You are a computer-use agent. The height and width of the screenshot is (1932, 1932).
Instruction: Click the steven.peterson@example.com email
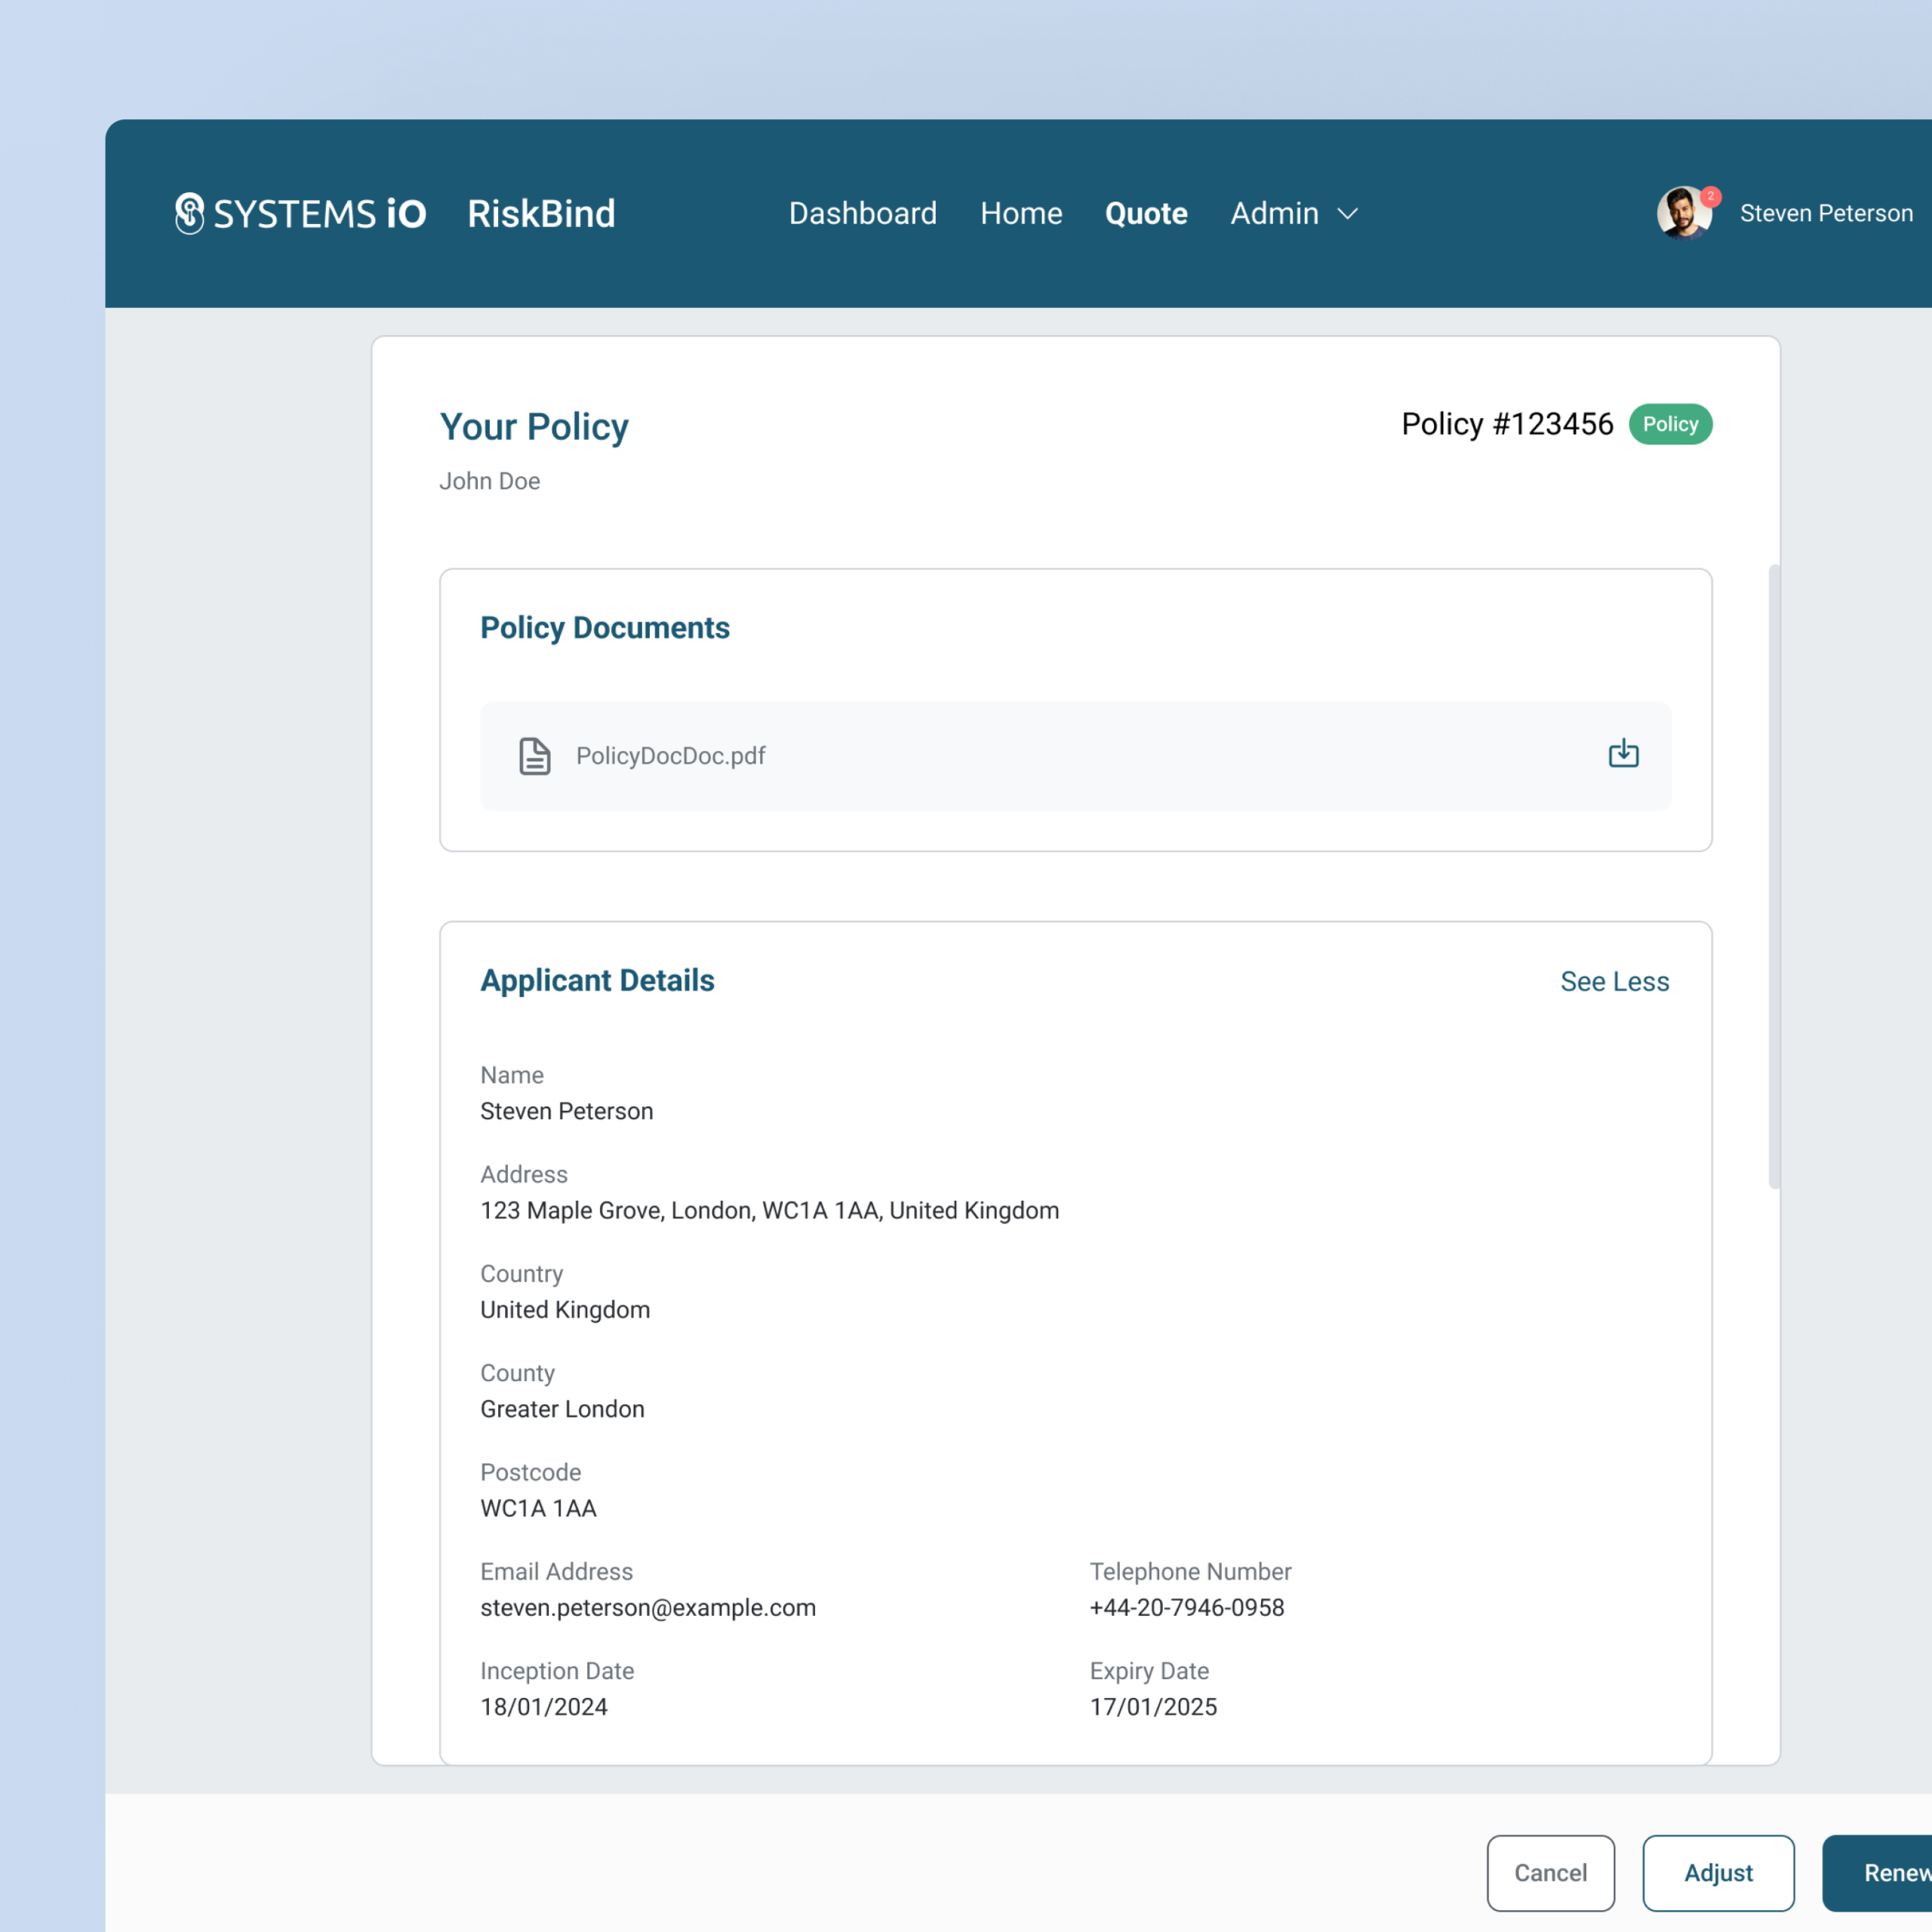click(x=647, y=1607)
